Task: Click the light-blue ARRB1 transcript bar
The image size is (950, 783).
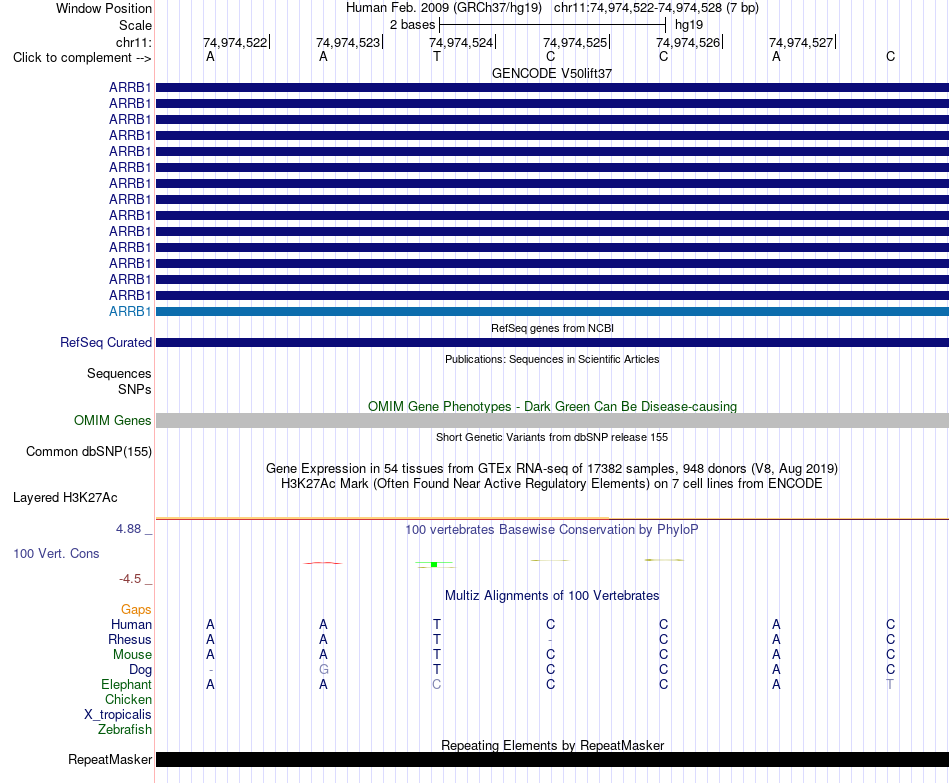Action: [552, 312]
